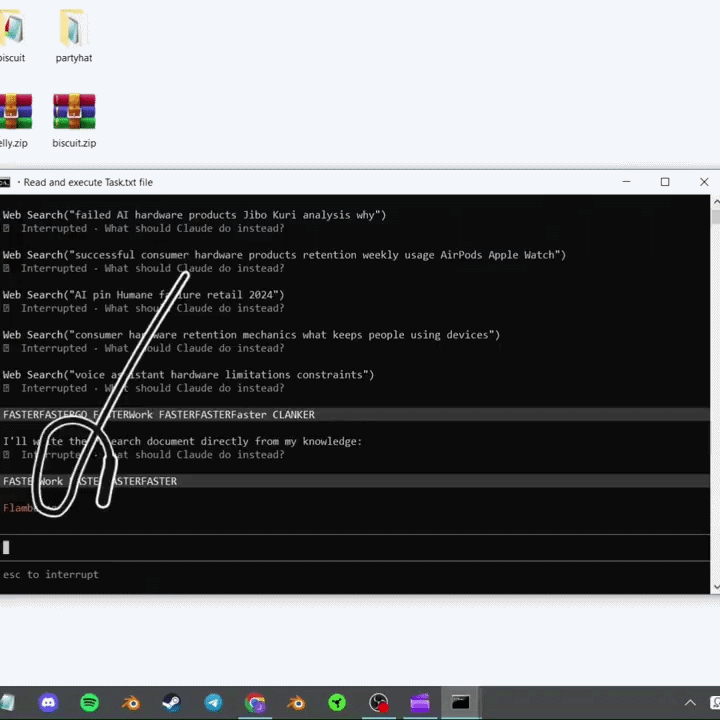Focus the terminal prompt input box
Image resolution: width=720 pixels, height=720 pixels.
(x=355, y=547)
